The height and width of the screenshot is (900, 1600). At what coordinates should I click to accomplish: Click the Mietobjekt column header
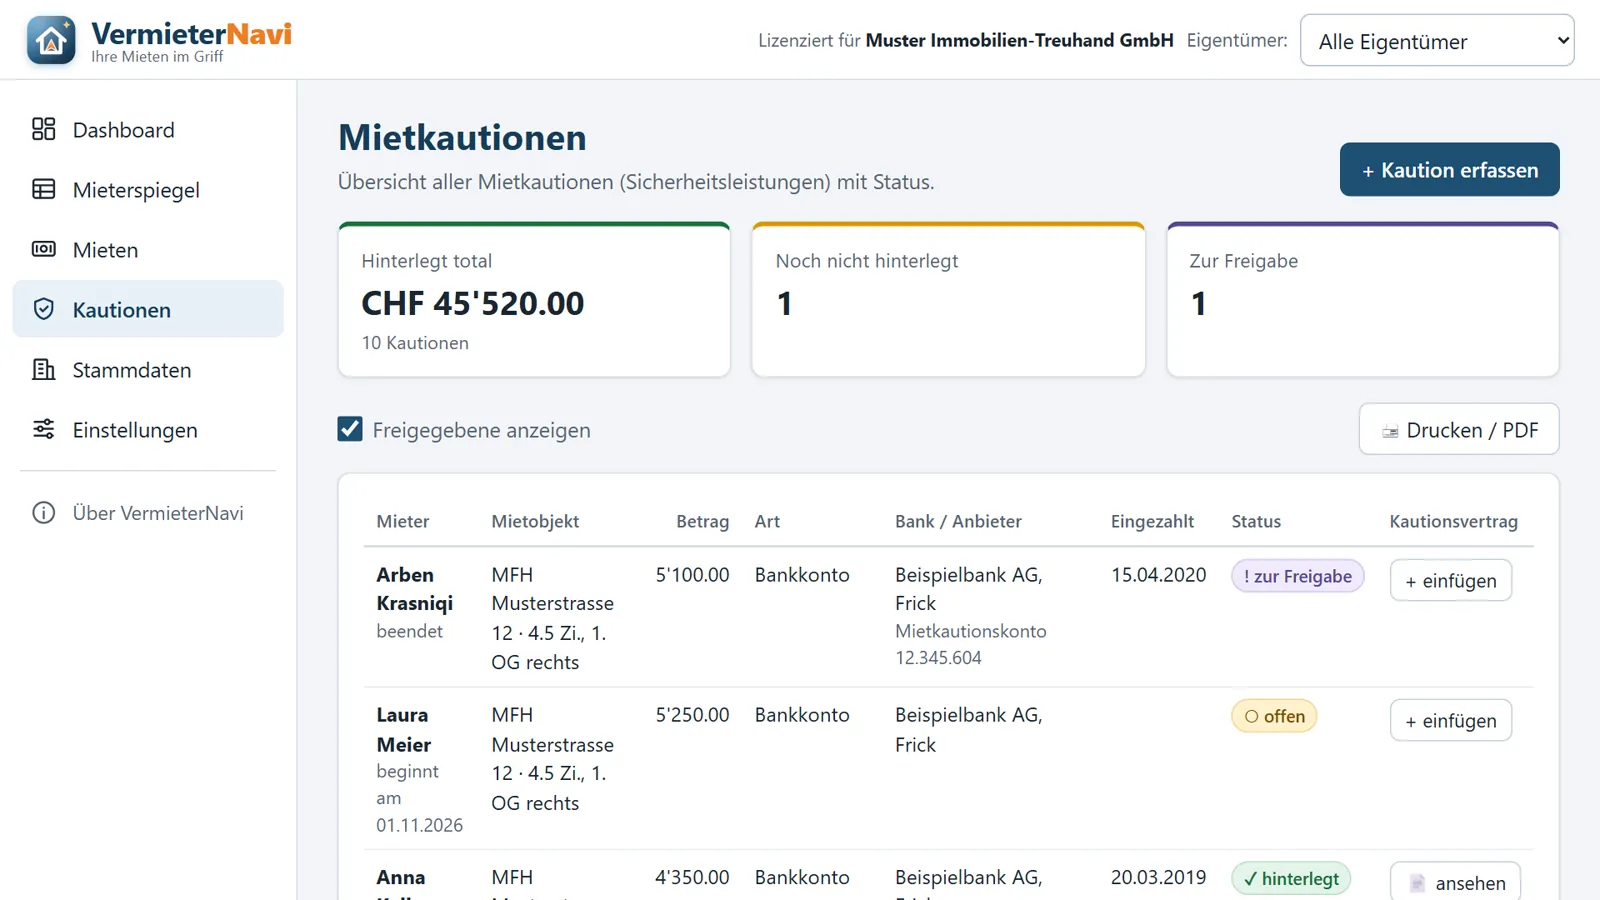(x=535, y=521)
